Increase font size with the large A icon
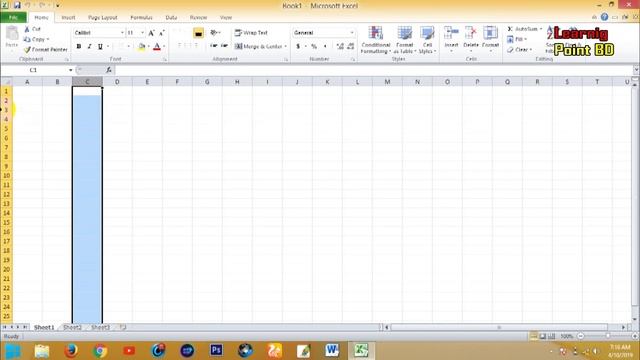 (x=151, y=33)
